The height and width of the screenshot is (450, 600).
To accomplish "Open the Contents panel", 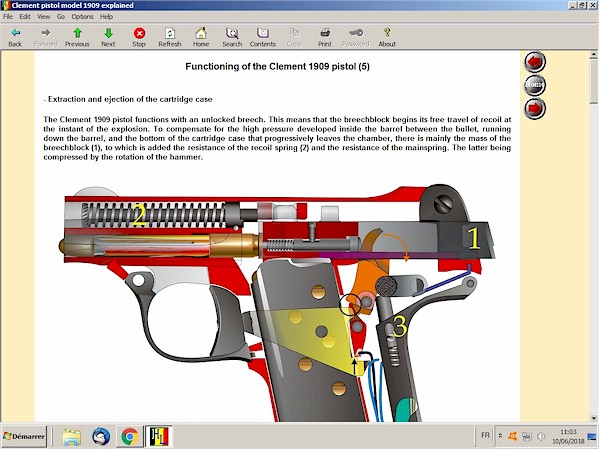I will 263,38.
